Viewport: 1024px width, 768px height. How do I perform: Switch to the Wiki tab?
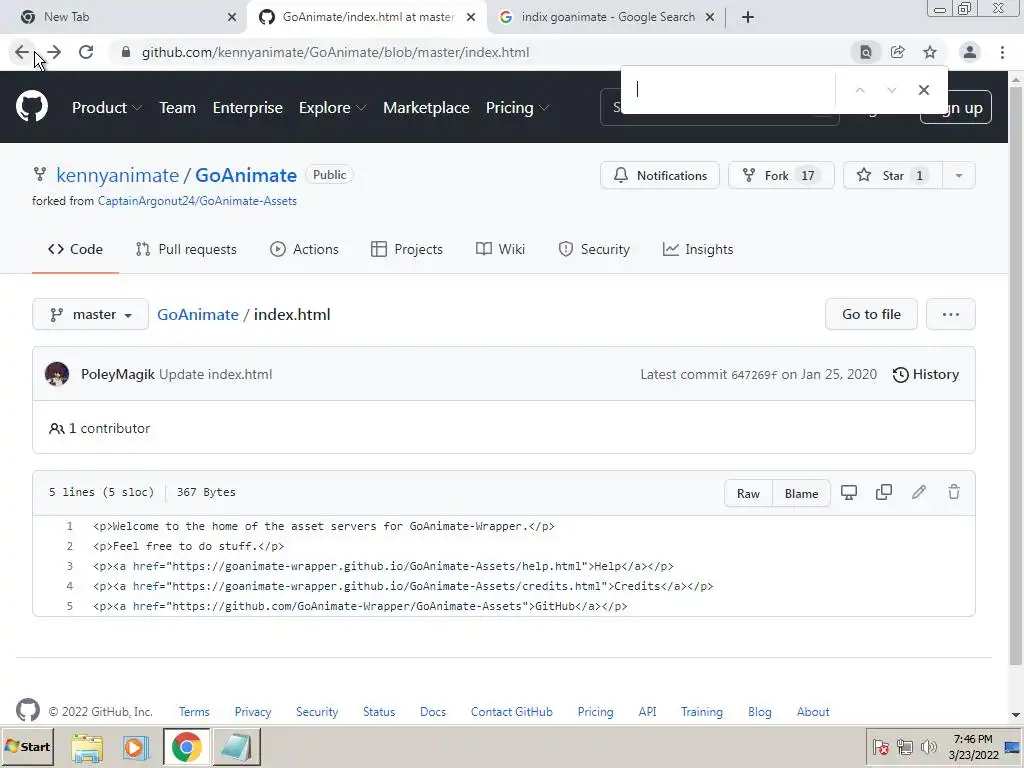point(500,249)
